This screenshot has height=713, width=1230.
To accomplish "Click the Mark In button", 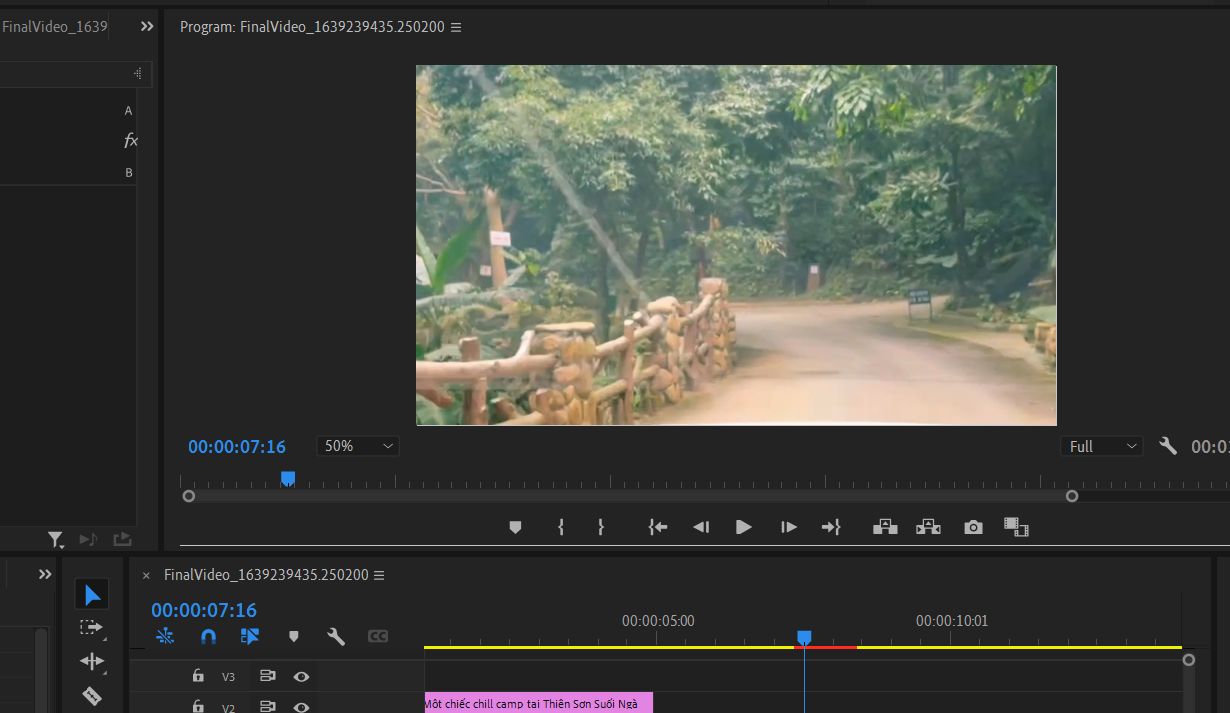I will click(561, 527).
